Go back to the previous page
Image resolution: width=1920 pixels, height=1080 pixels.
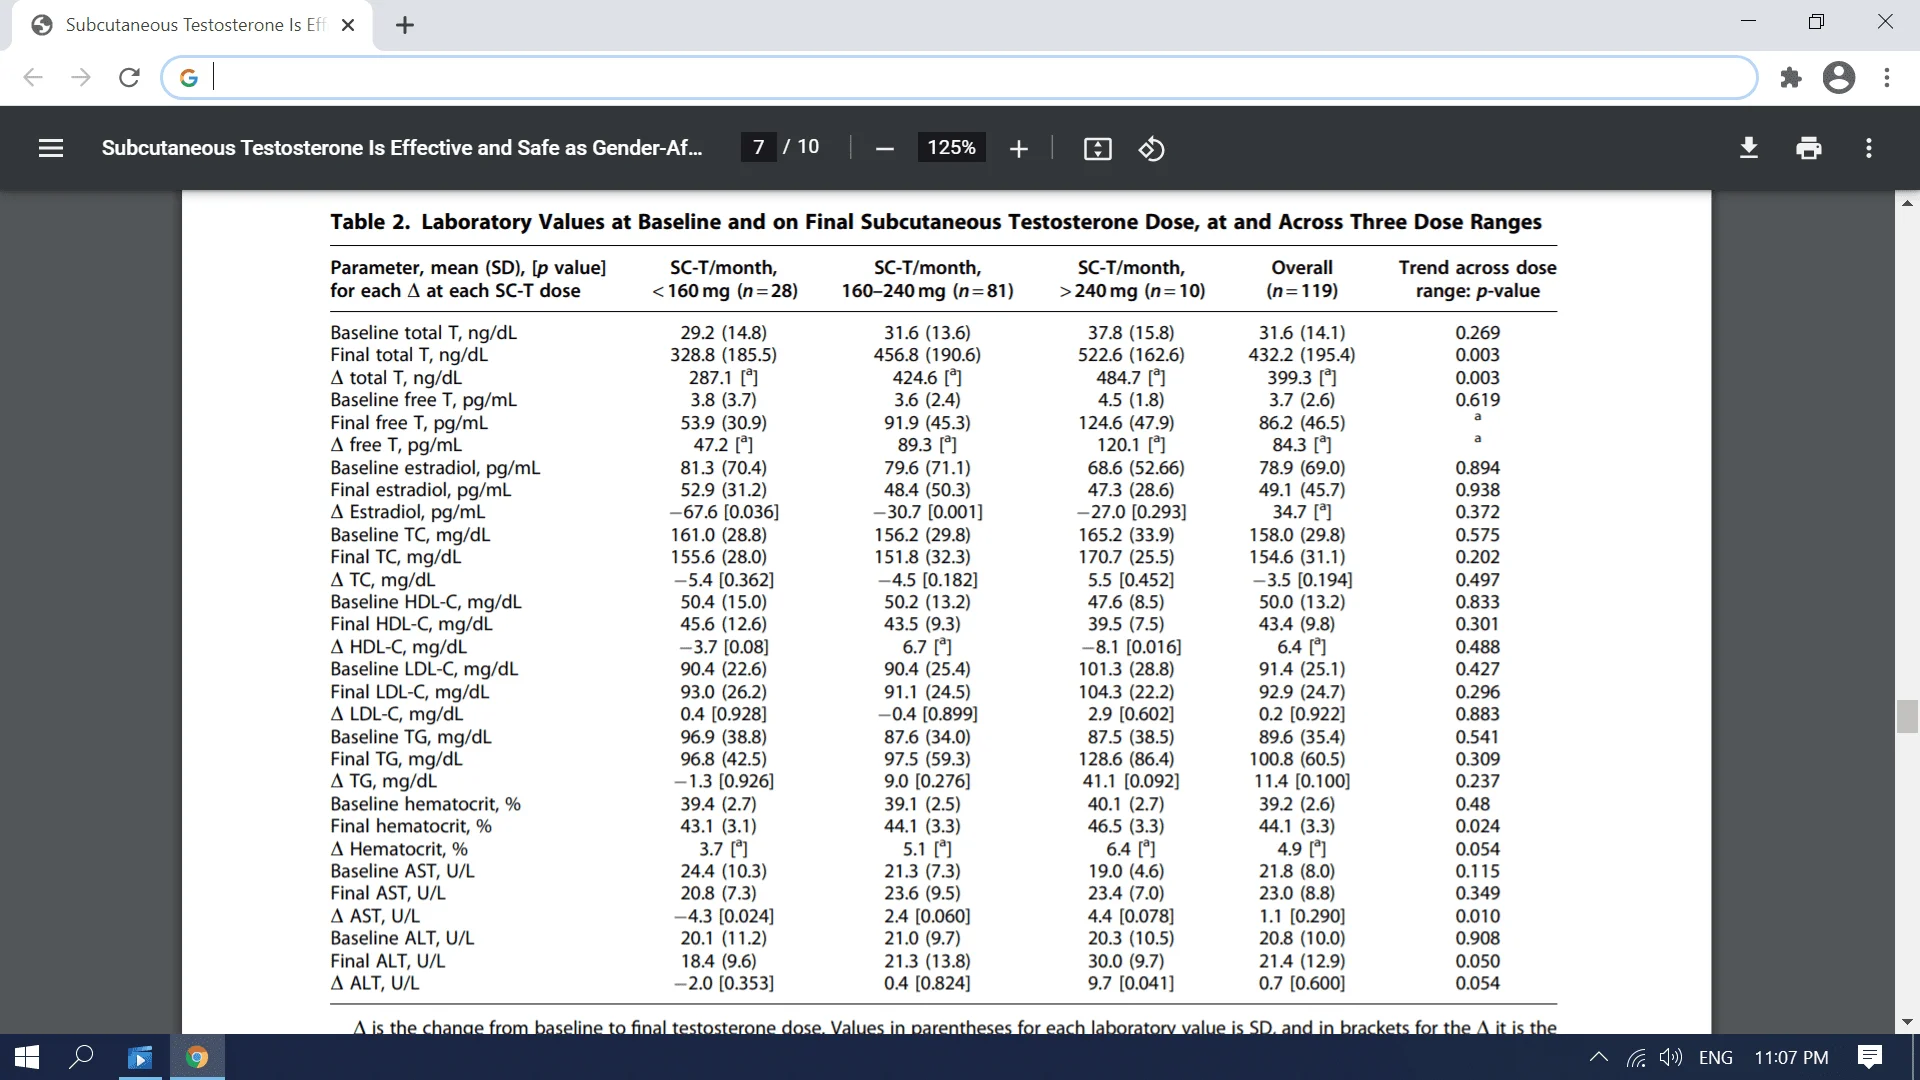click(x=33, y=78)
